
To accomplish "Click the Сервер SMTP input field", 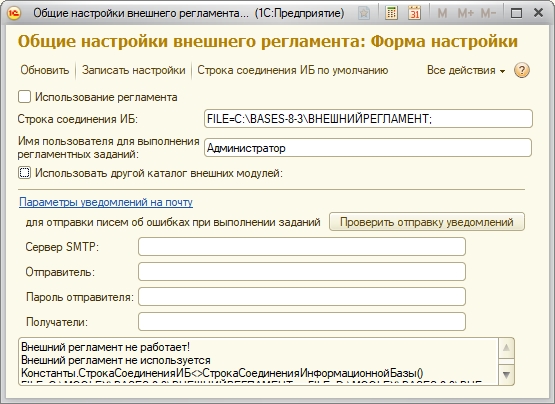I will (x=302, y=246).
